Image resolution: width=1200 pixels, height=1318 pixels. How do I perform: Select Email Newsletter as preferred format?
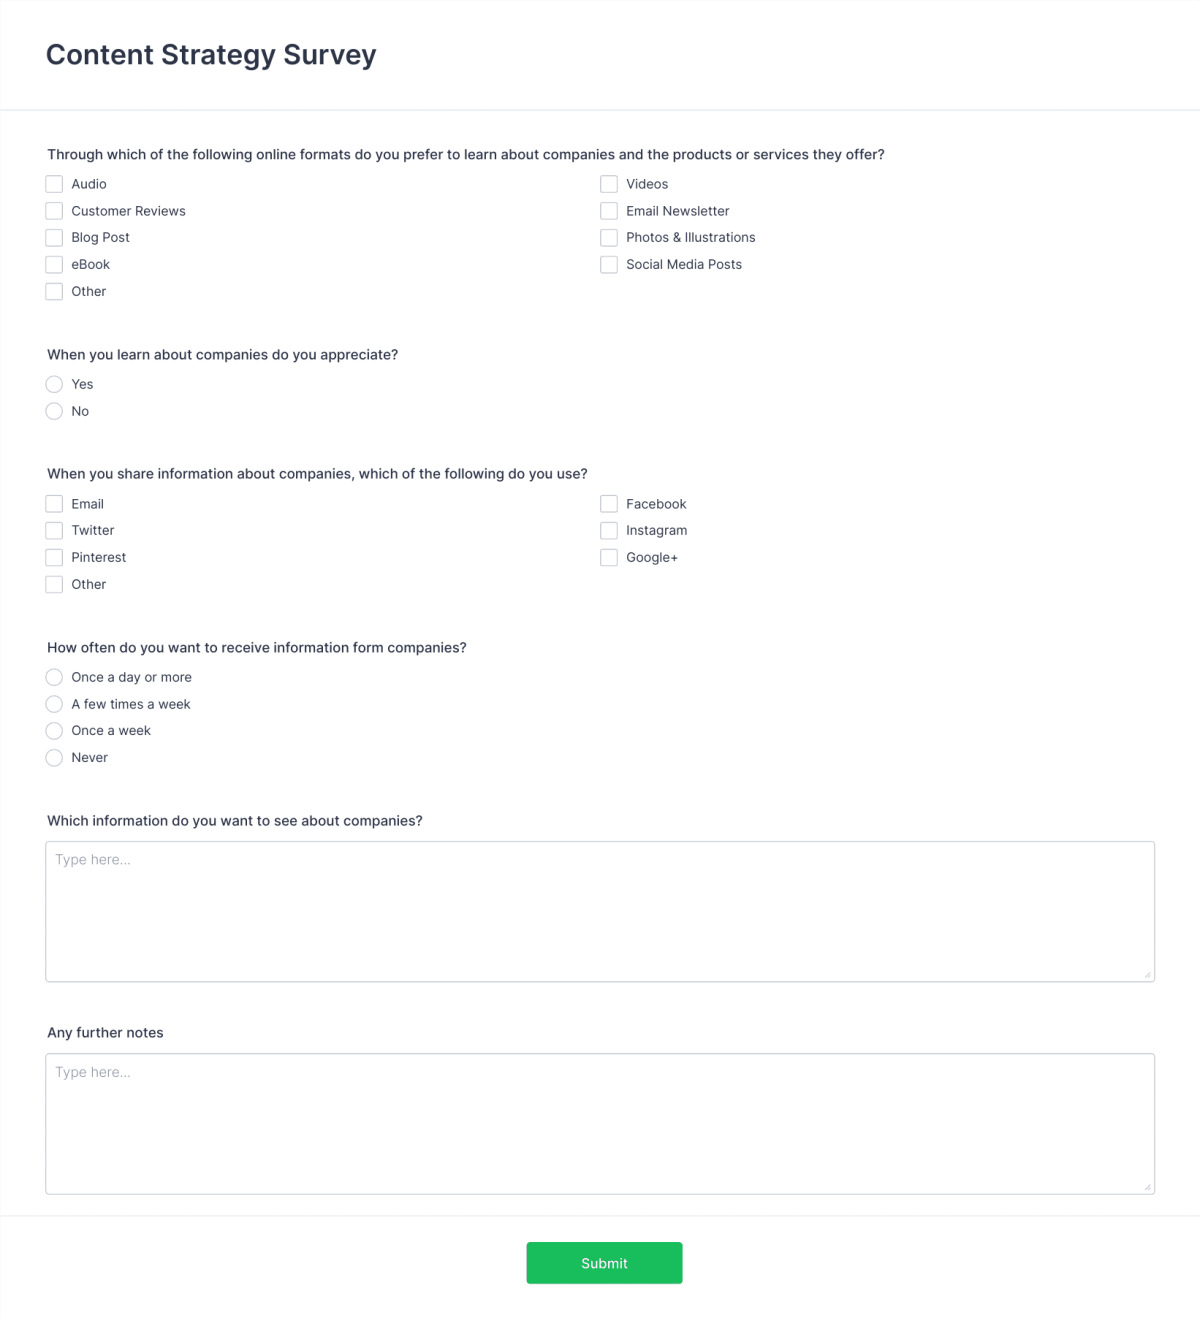coord(609,211)
